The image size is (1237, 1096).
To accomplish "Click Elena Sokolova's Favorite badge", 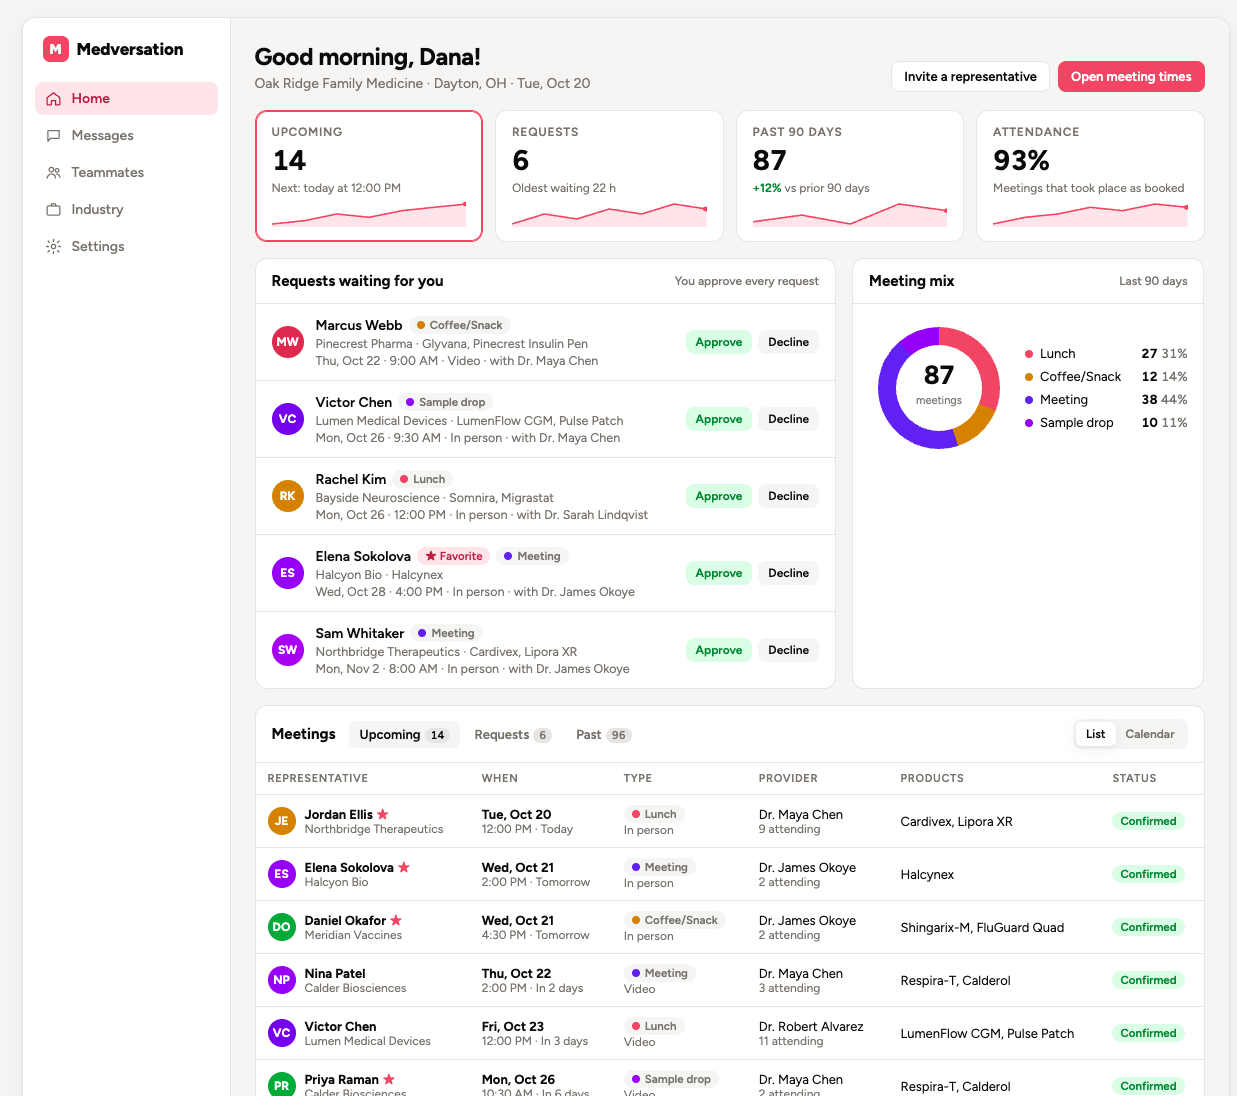I will (454, 556).
